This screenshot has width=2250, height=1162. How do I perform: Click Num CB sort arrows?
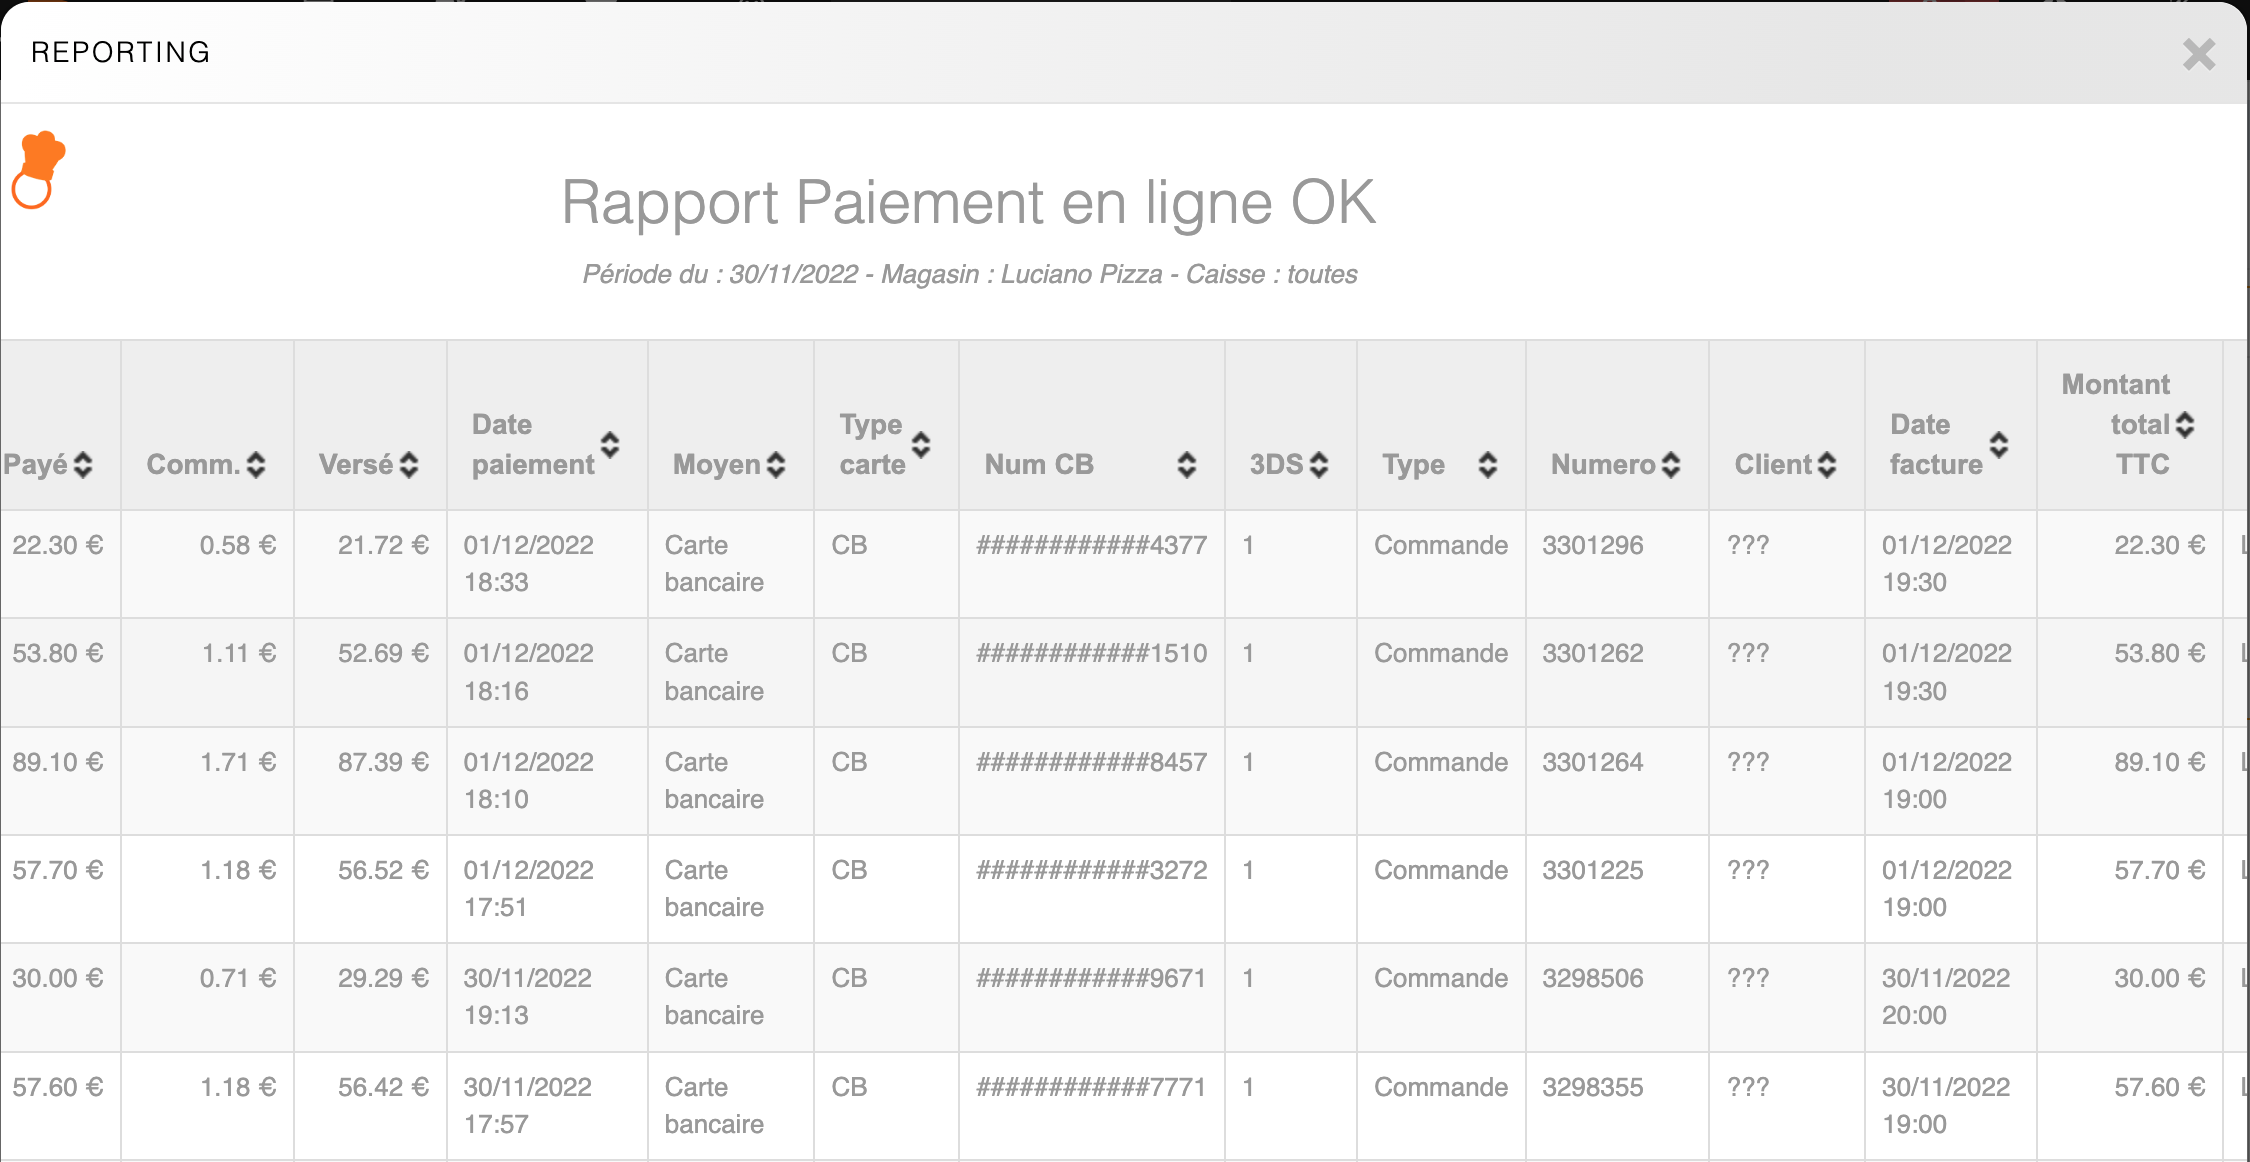click(x=1186, y=465)
